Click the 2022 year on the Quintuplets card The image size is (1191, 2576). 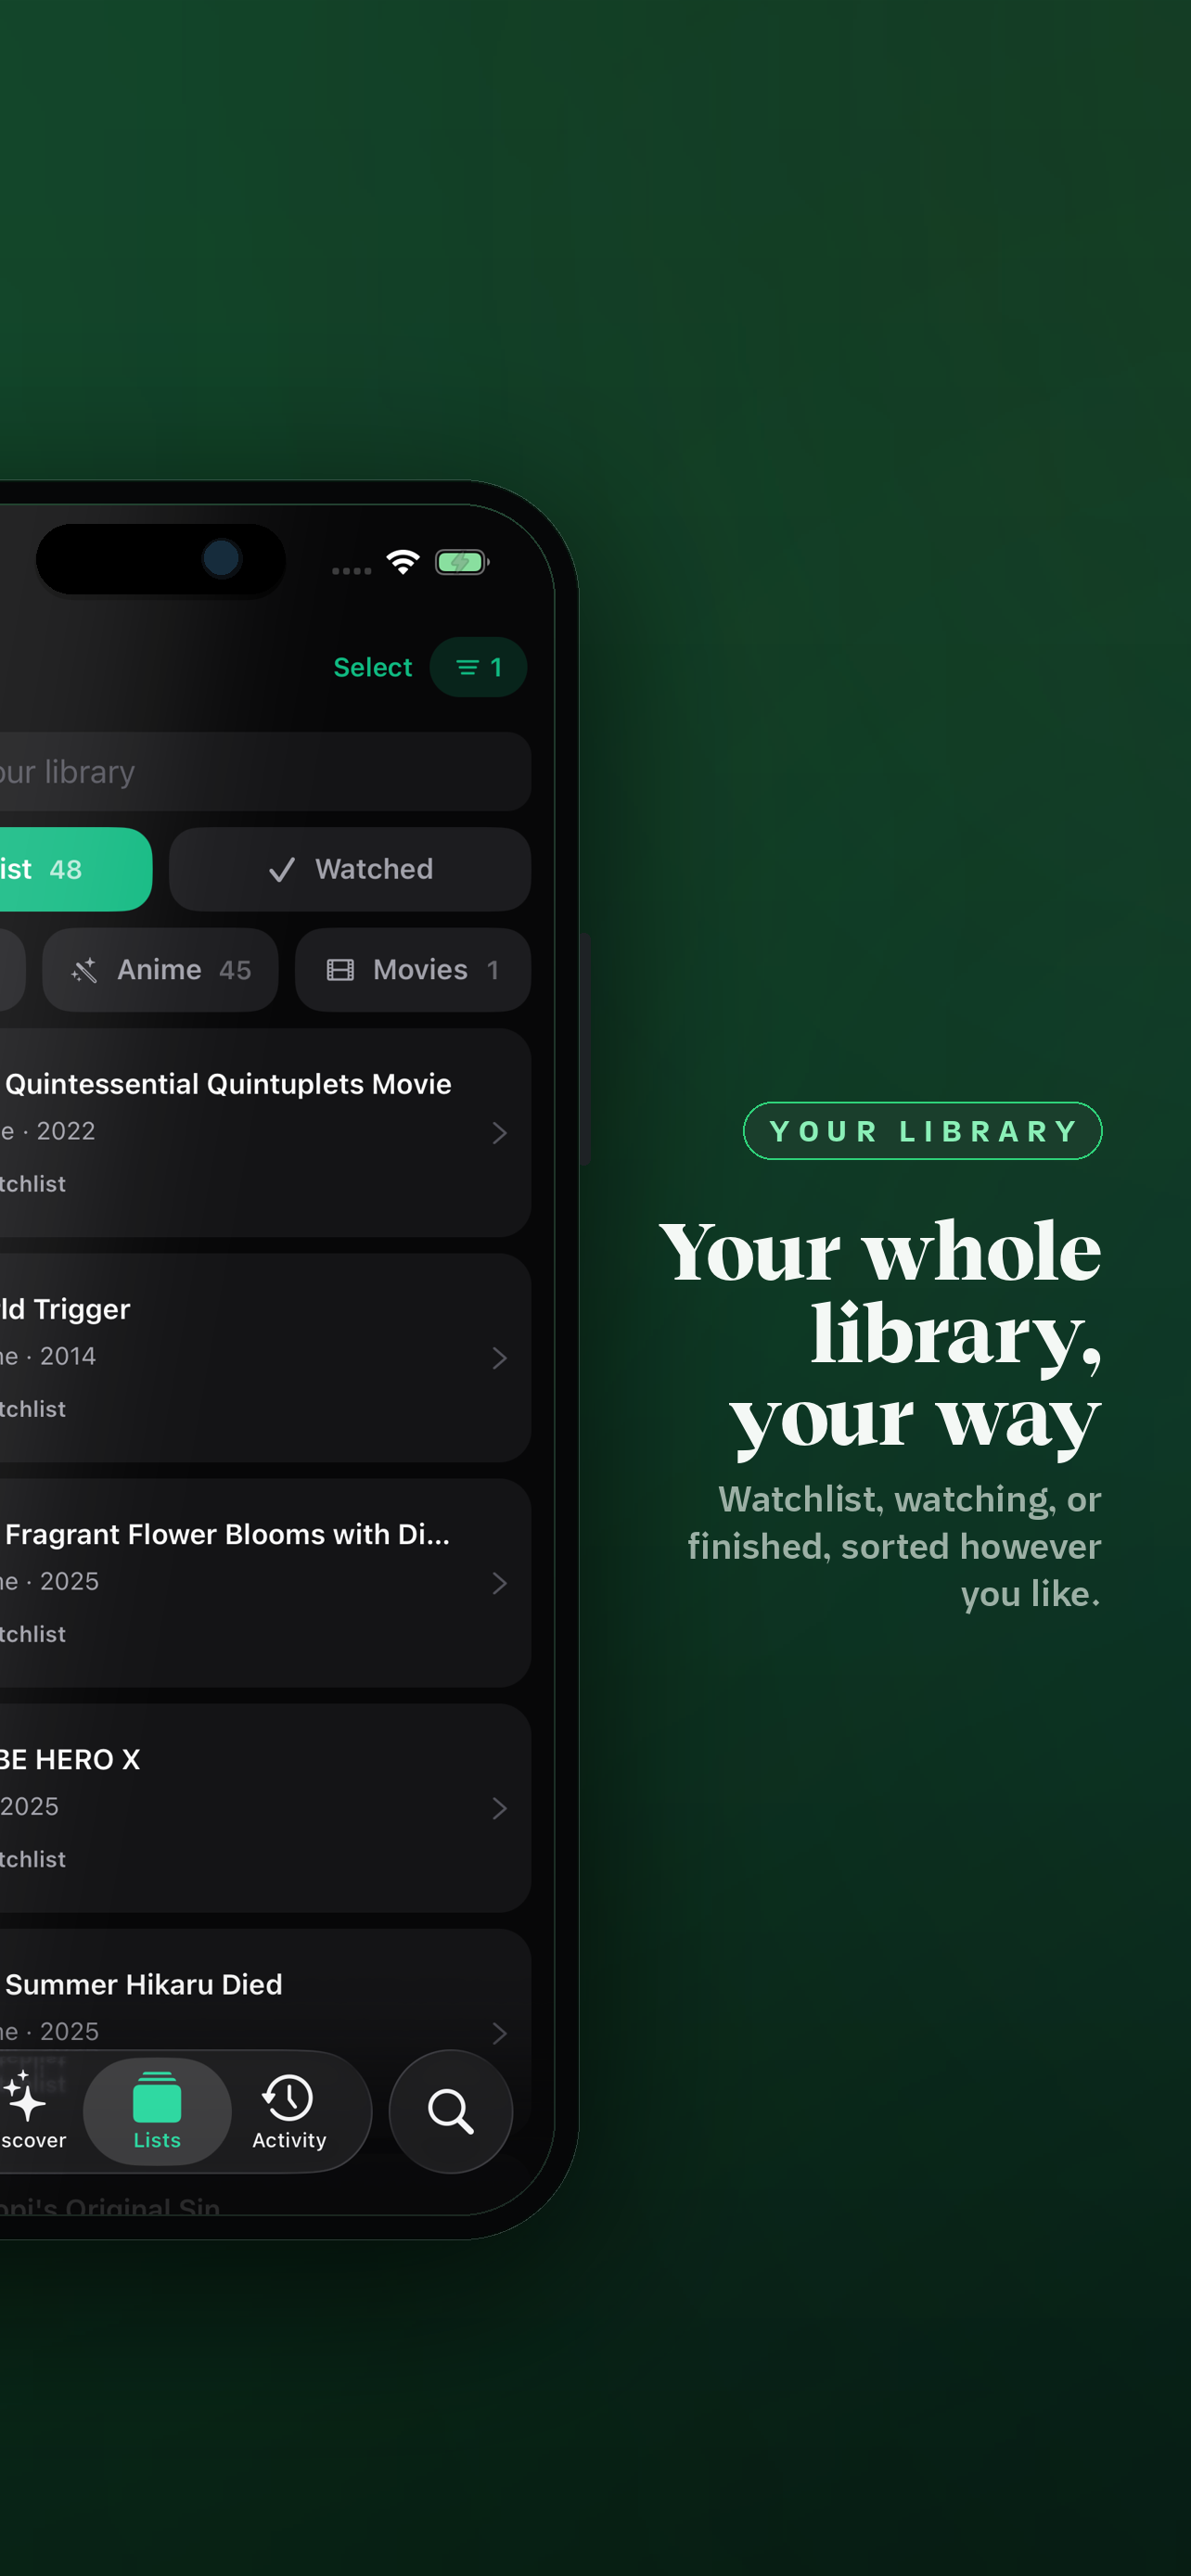(x=66, y=1131)
